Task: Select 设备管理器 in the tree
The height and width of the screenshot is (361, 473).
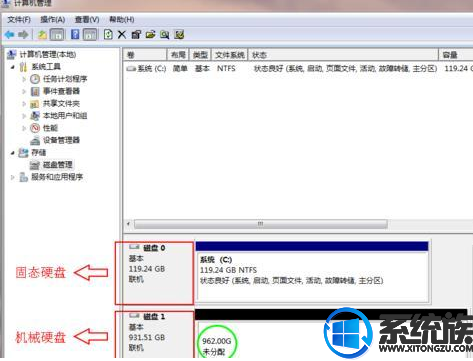Action: point(61,140)
